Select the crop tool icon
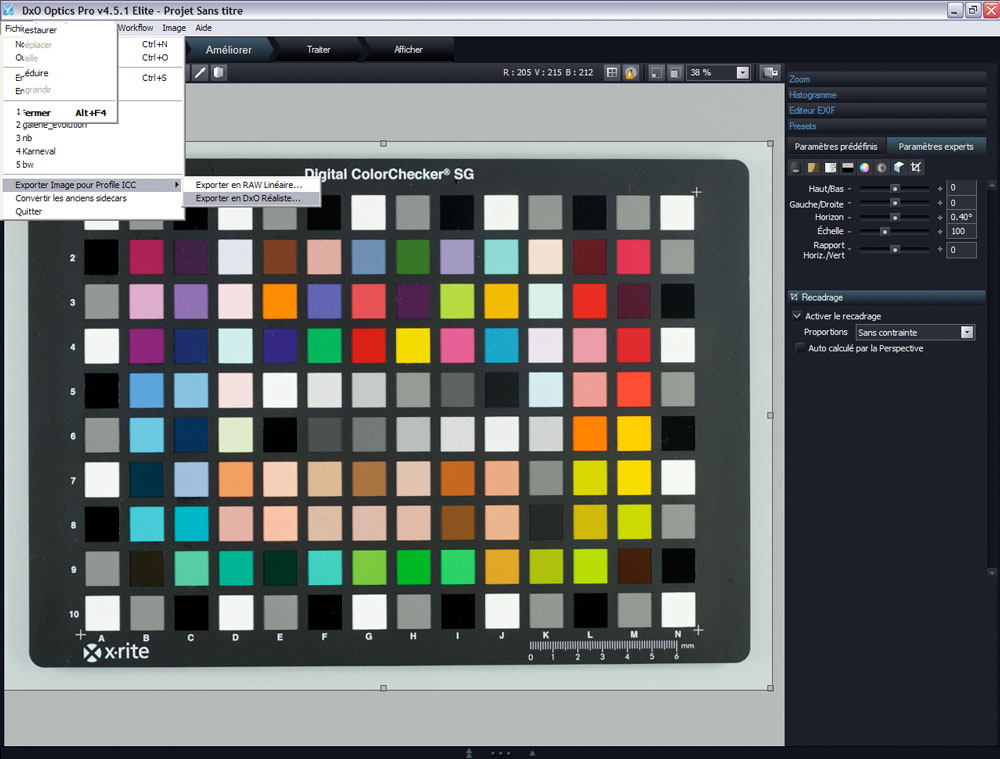This screenshot has height=759, width=1000. (916, 168)
